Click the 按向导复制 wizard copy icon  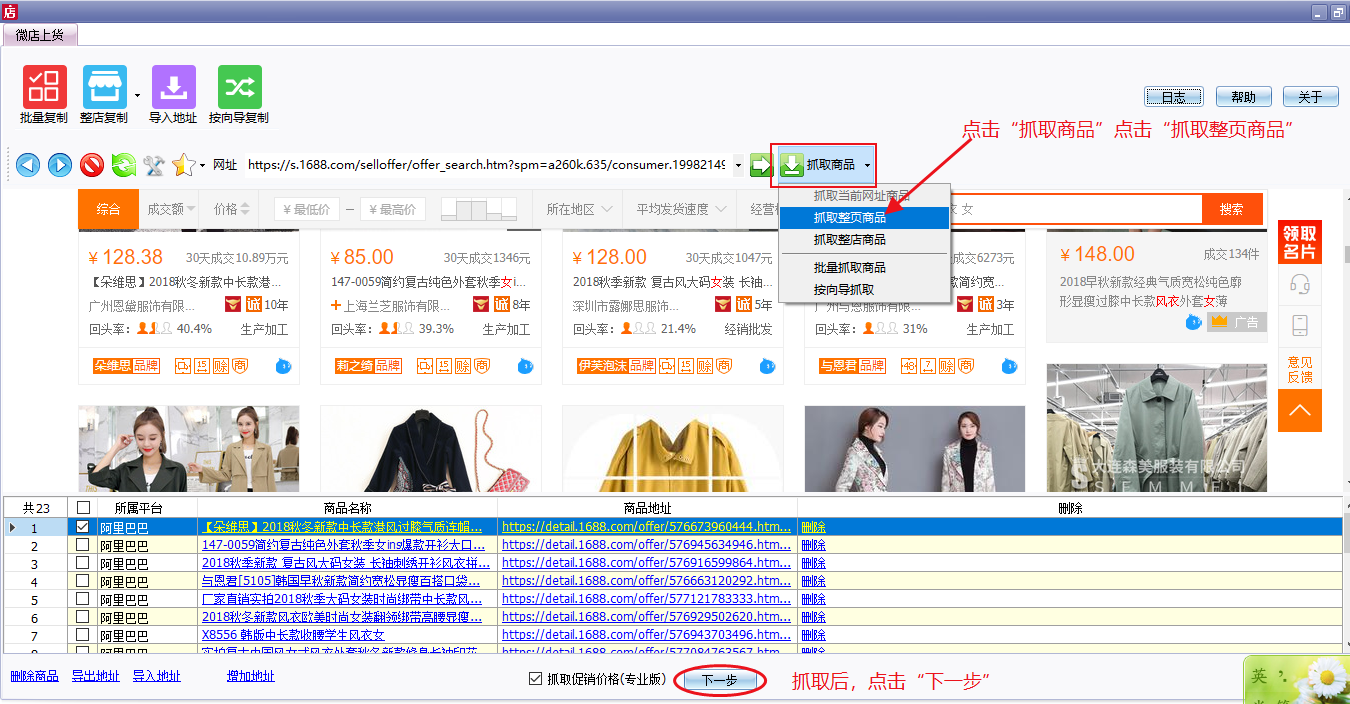239,88
